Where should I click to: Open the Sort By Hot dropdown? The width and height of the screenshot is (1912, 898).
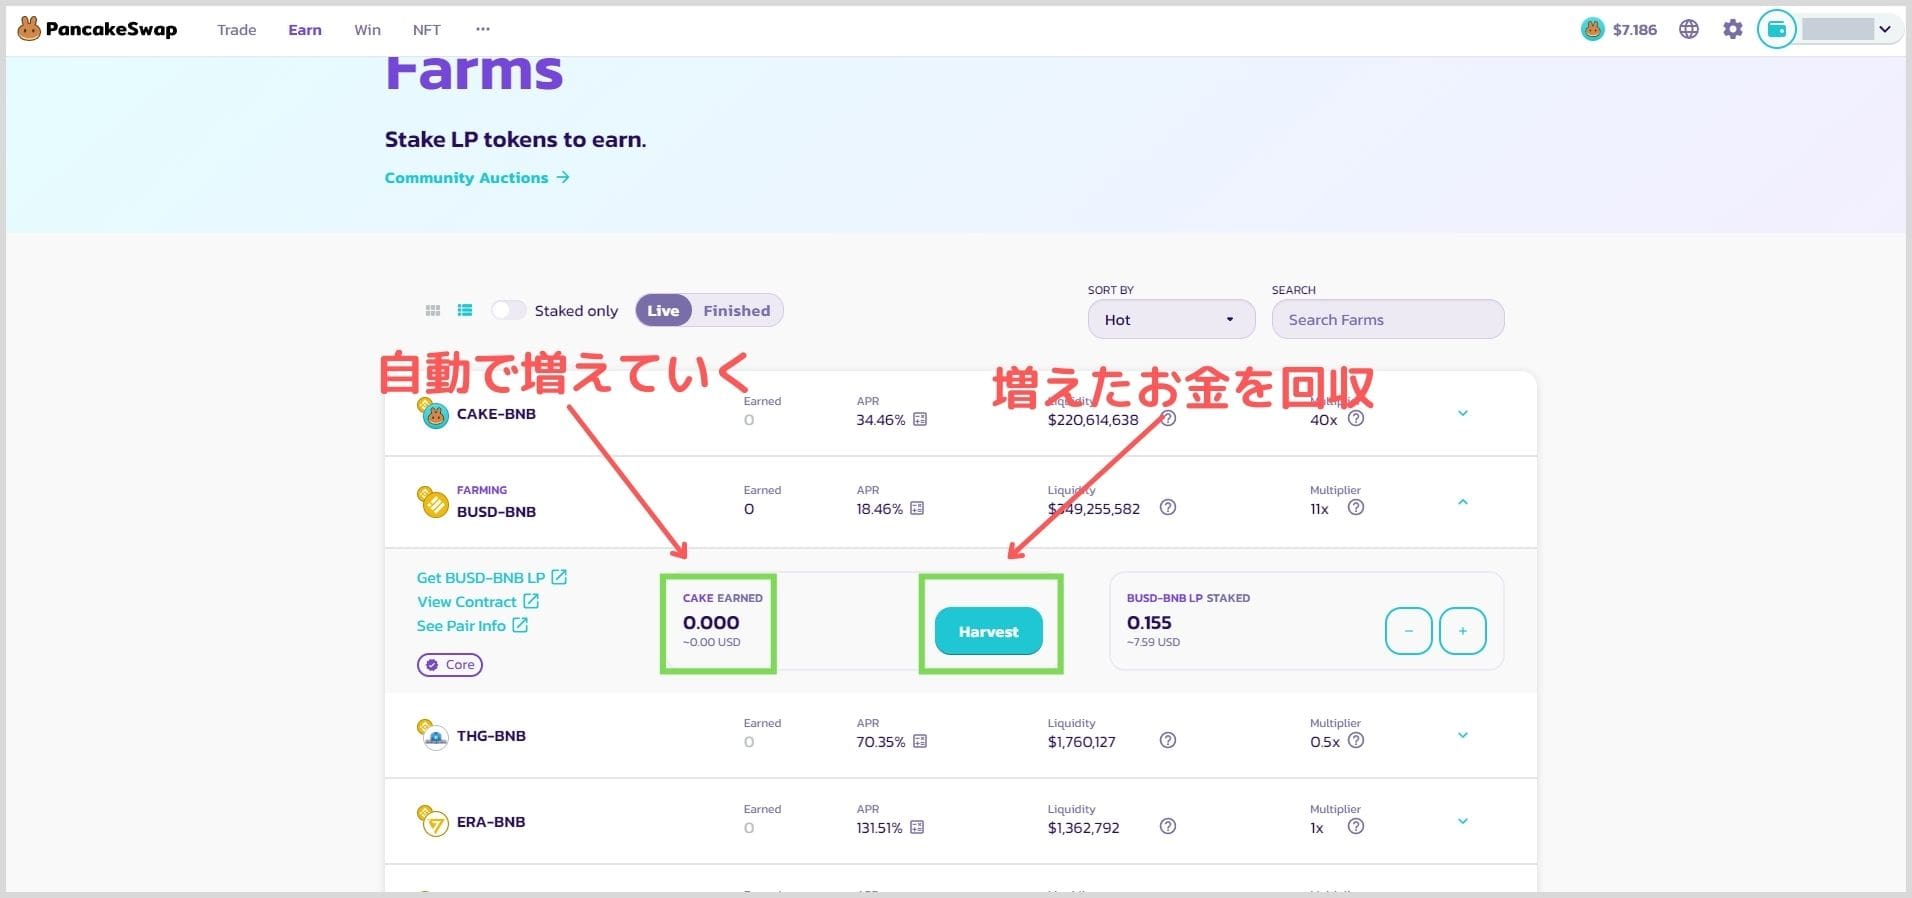pos(1171,319)
